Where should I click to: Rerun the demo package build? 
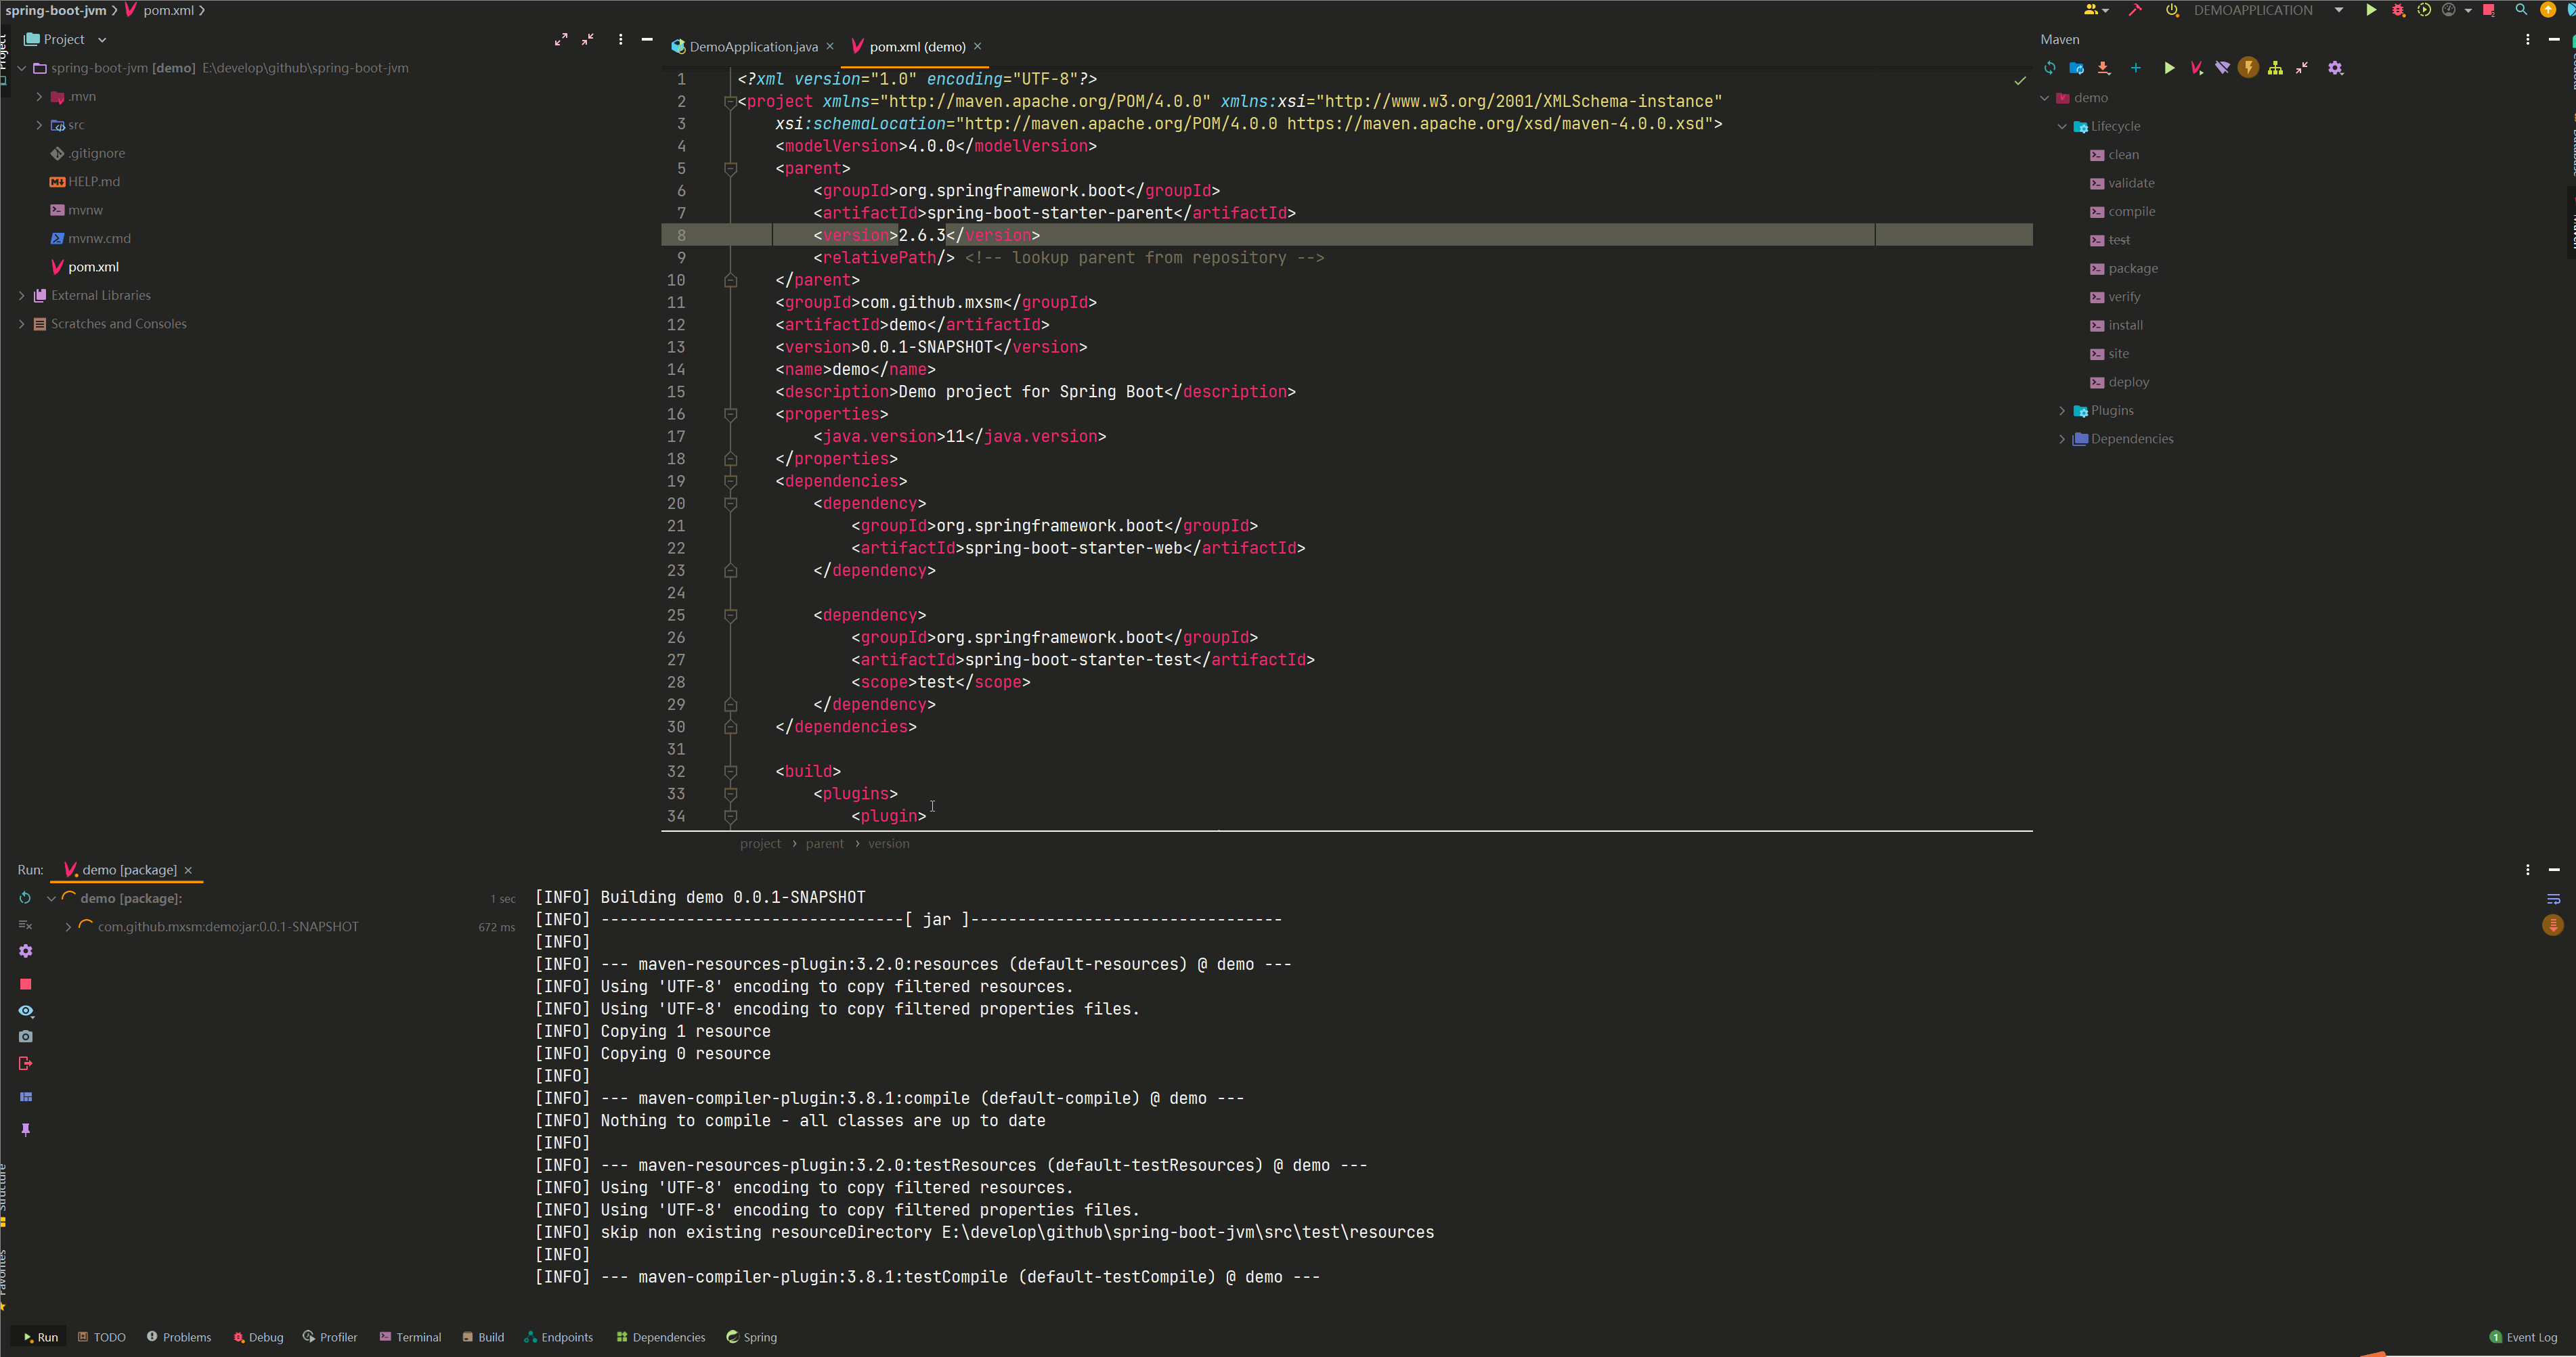coord(26,898)
